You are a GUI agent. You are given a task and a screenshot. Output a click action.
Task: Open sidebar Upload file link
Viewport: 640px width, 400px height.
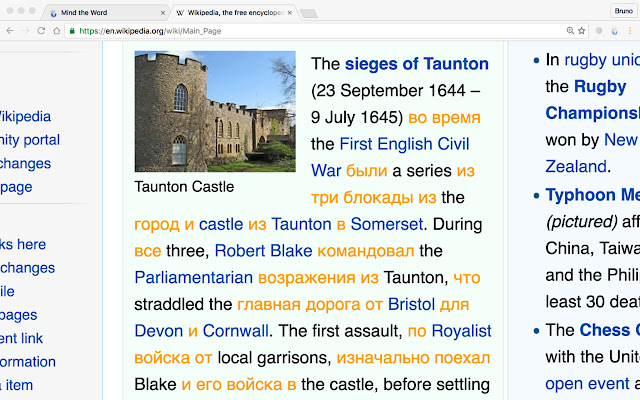(7, 291)
